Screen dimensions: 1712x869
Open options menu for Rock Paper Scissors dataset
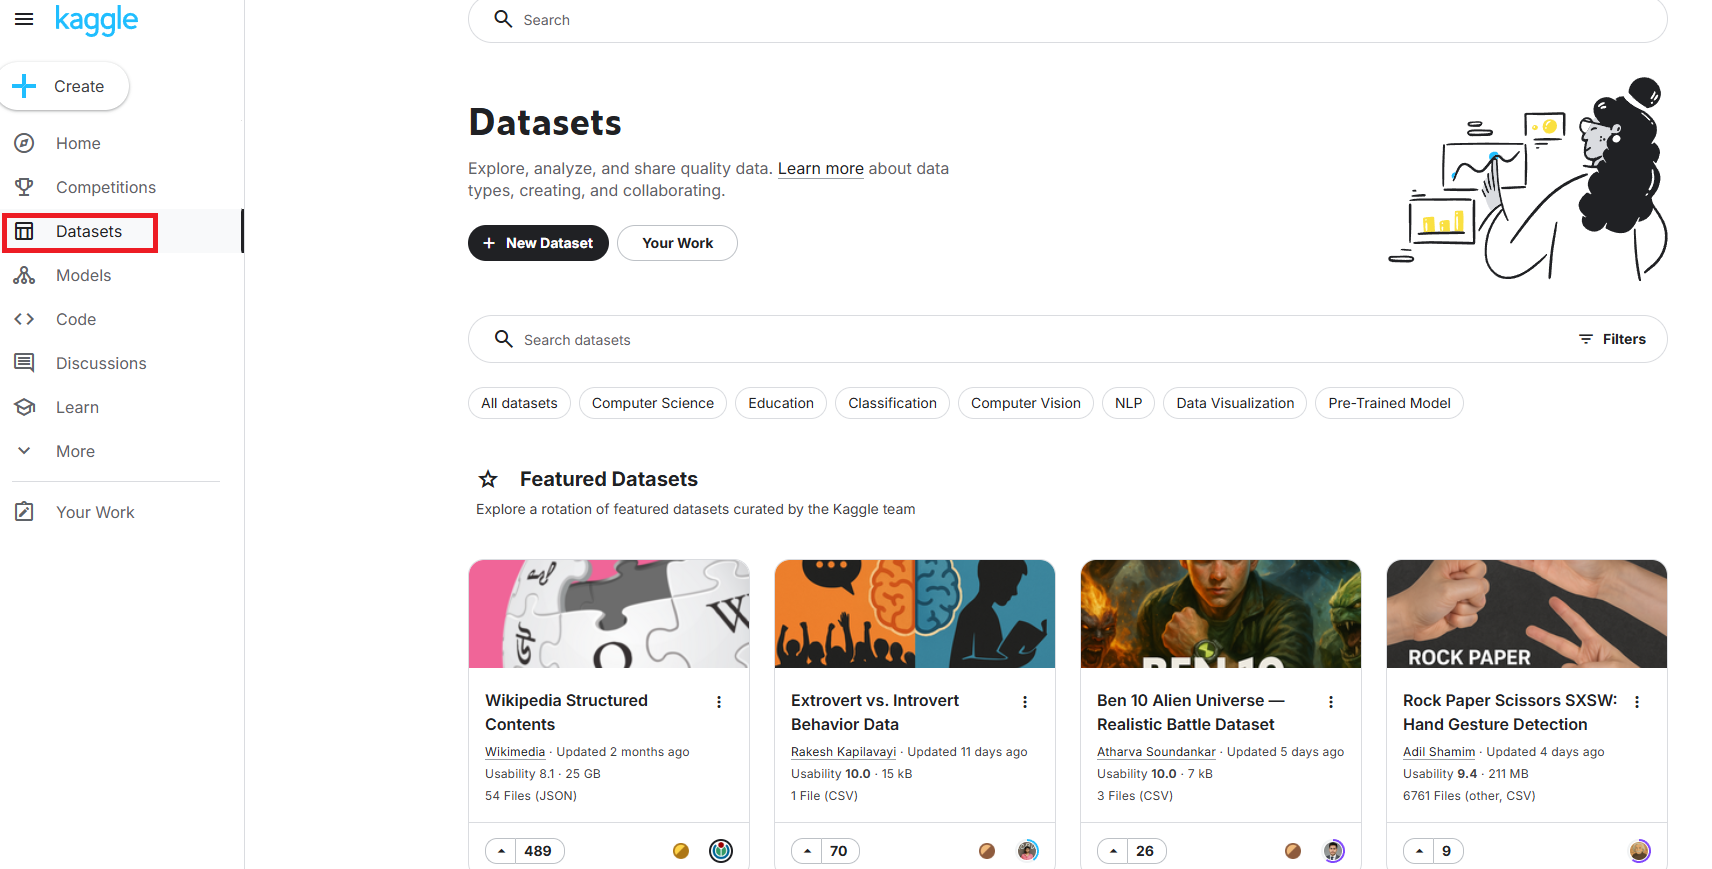click(x=1637, y=702)
